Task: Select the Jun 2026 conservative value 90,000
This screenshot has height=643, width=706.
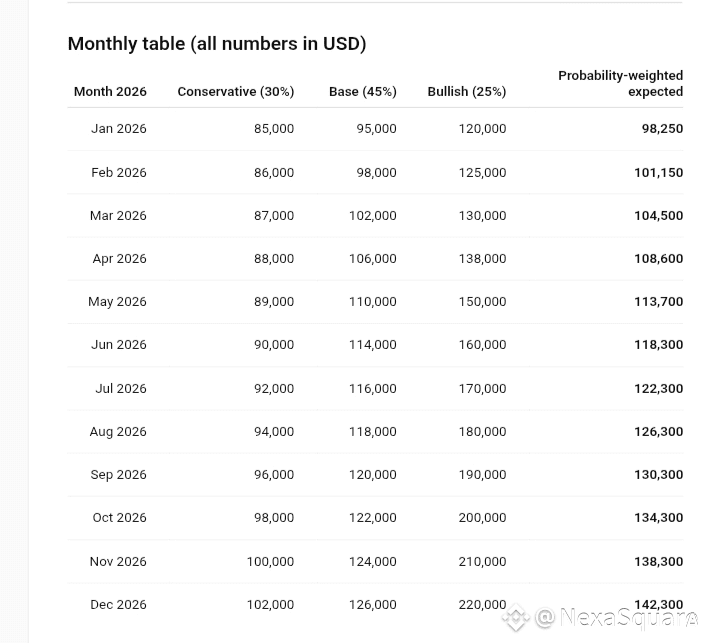Action: (274, 344)
